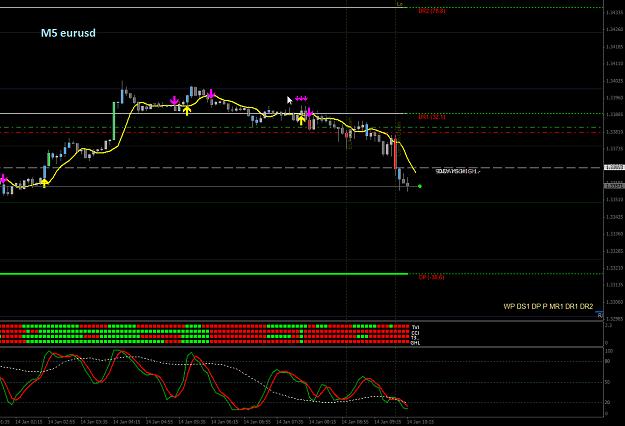Click the thick green DP pivot line
Screen dimensions: 625x426
click(204, 274)
